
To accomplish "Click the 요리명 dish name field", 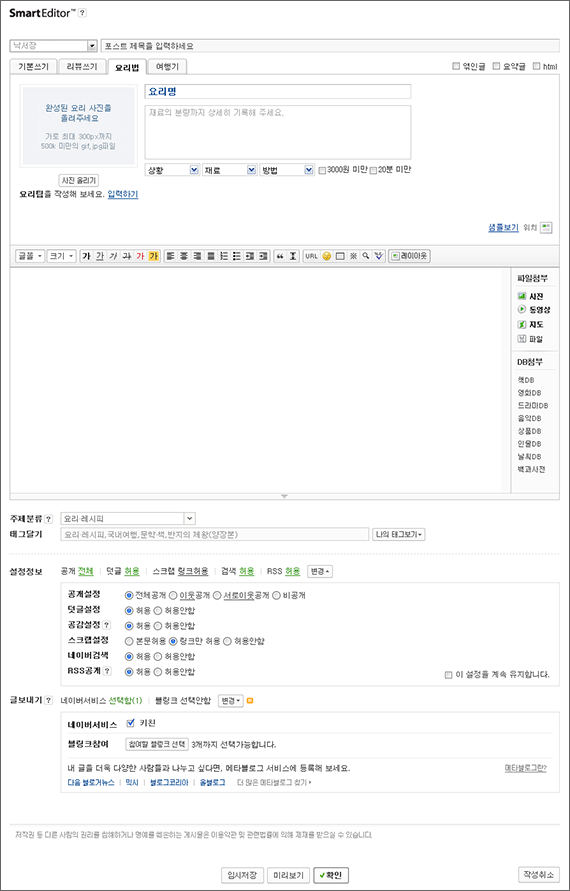I will pos(278,91).
